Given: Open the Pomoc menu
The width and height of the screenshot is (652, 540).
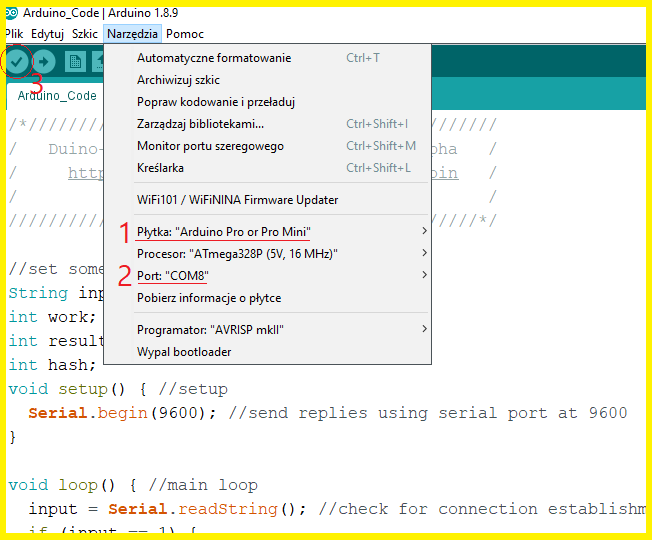Looking at the screenshot, I should pyautogui.click(x=185, y=34).
